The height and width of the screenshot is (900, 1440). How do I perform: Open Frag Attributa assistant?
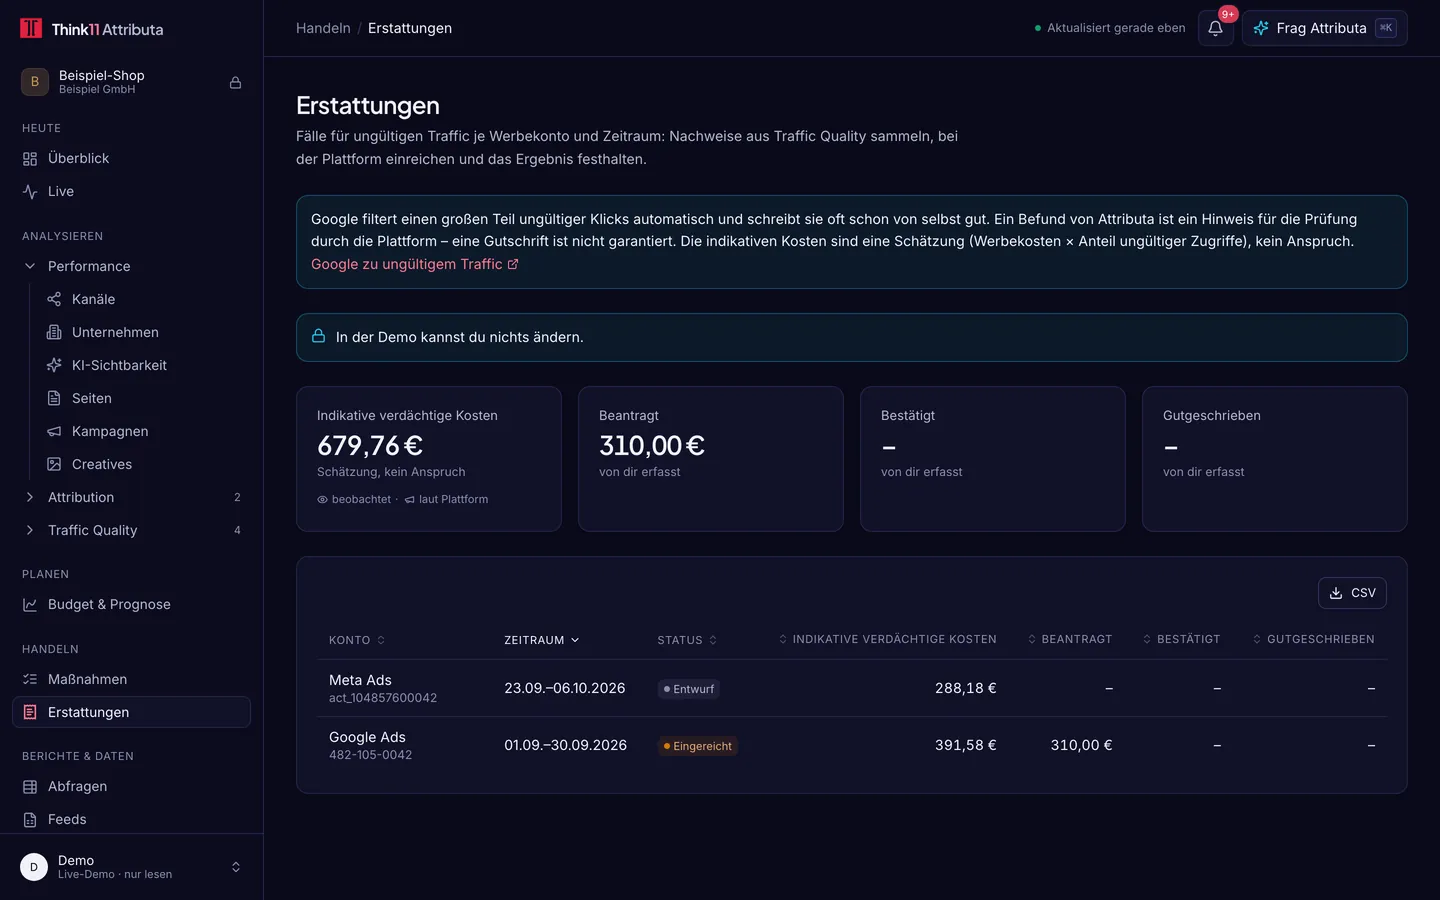click(1324, 28)
